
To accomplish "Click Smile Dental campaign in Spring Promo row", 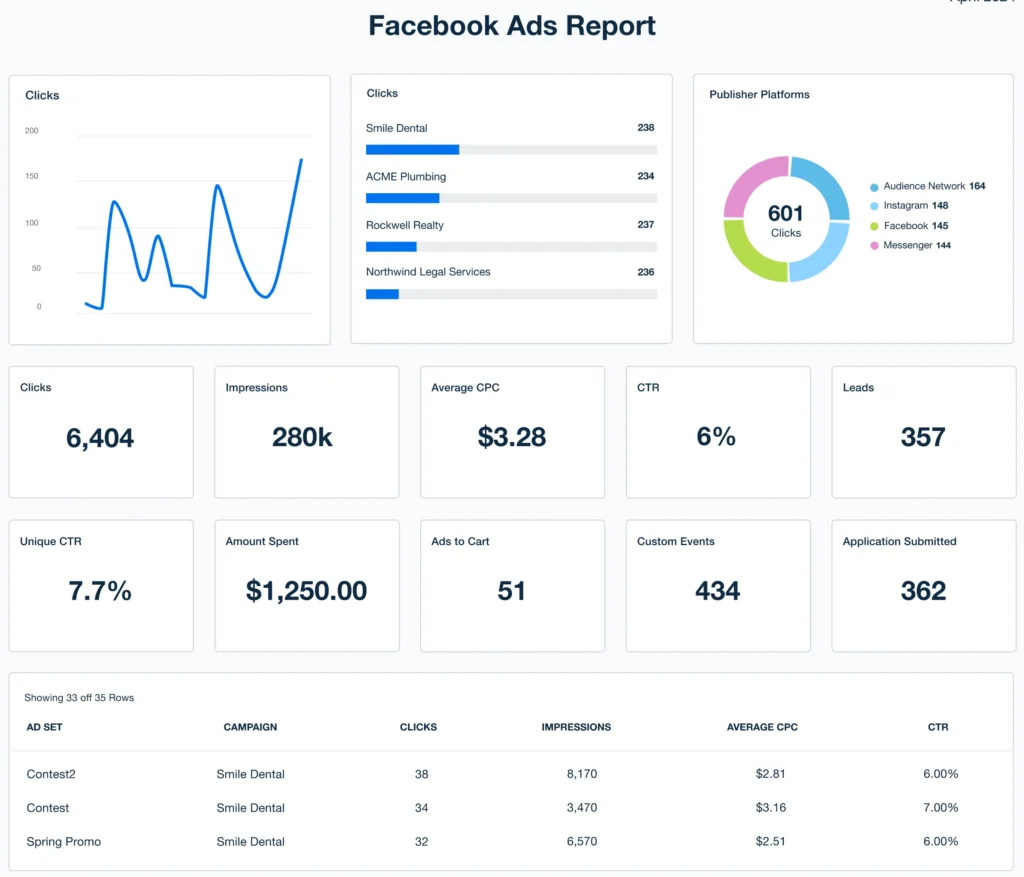I will click(251, 842).
